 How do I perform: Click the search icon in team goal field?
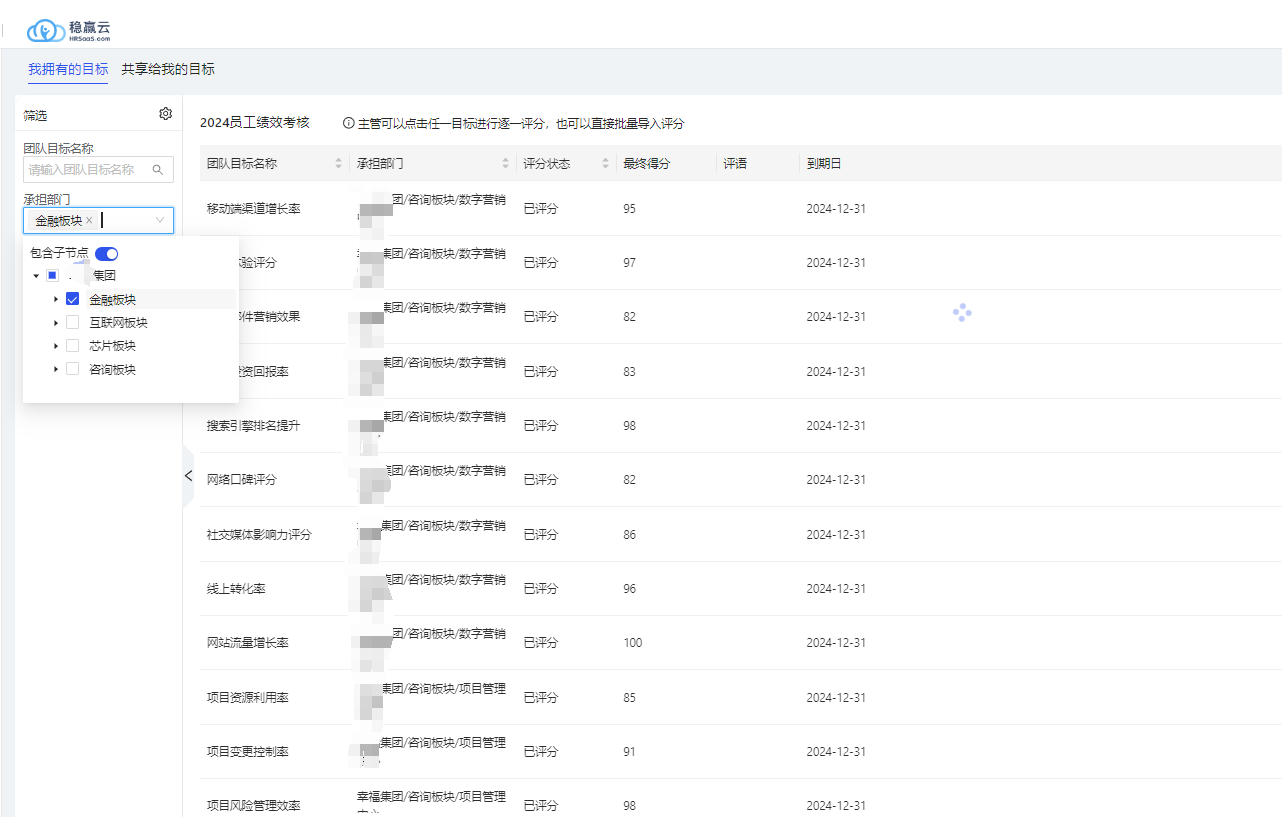pos(158,170)
